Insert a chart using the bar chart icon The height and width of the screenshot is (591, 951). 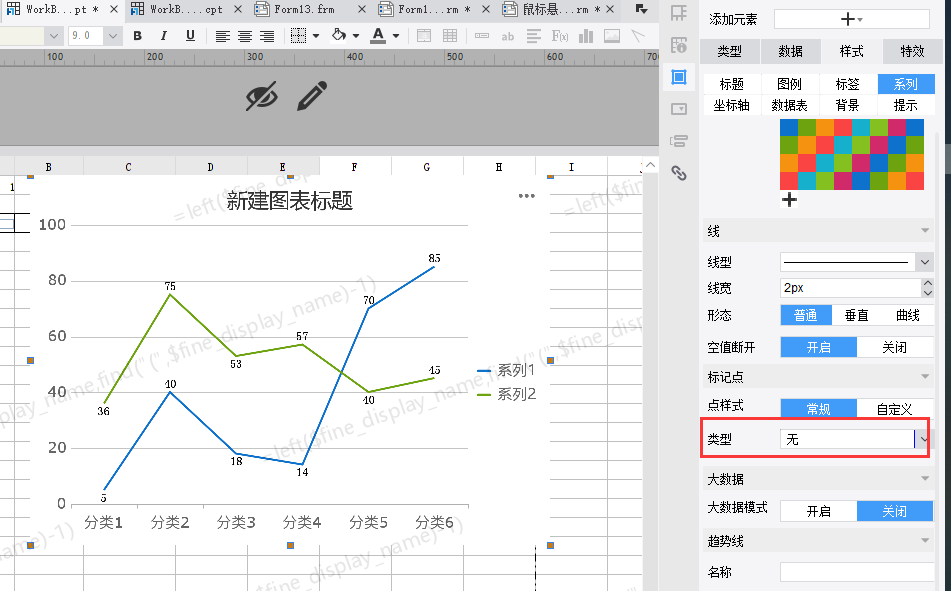(x=586, y=36)
